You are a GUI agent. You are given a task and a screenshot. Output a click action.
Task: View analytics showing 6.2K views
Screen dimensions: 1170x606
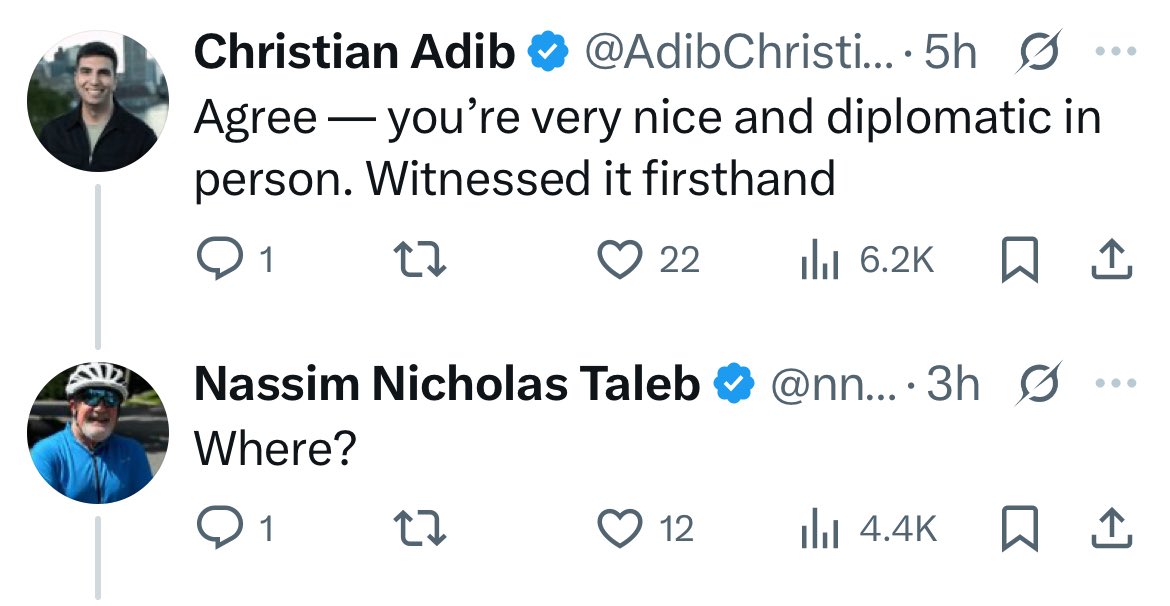[819, 259]
